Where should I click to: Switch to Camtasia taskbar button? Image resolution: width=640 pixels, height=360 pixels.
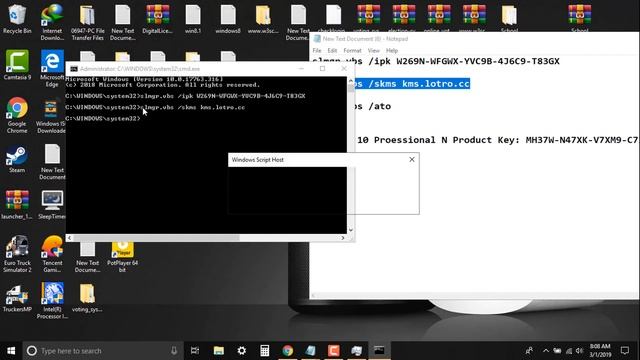[333, 351]
